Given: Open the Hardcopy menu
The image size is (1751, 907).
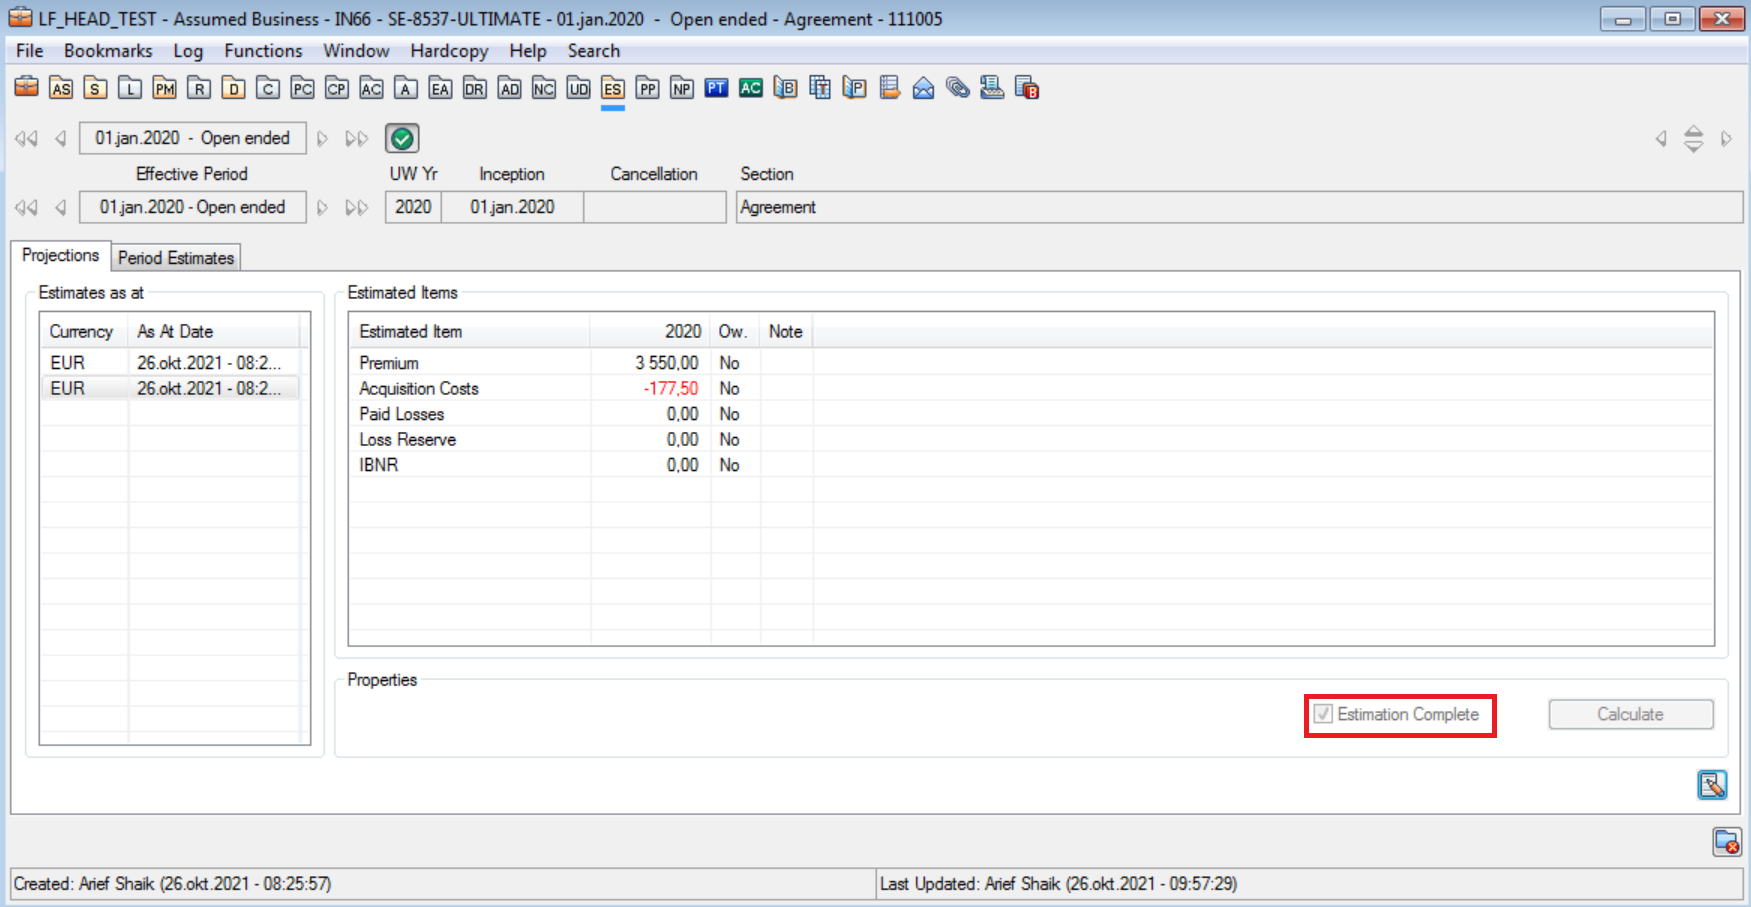Looking at the screenshot, I should (x=449, y=51).
